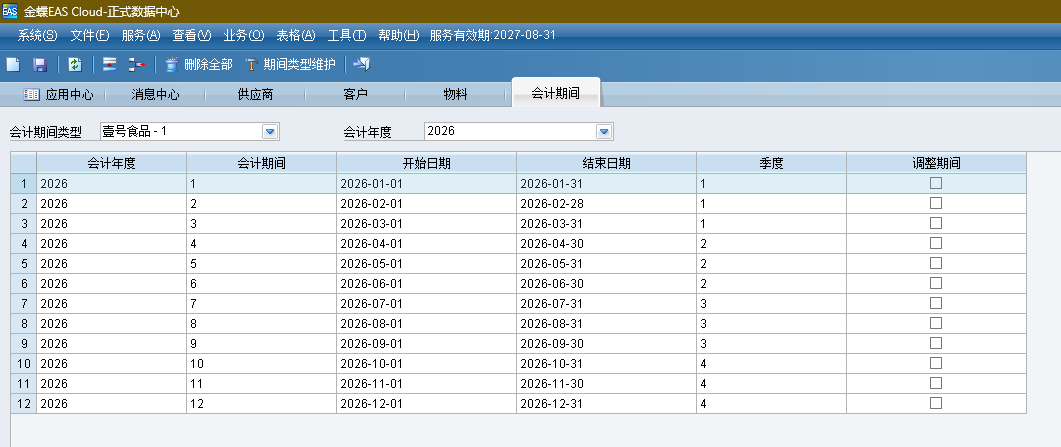Click the delete row toolbar icon
1061x447 pixels.
(x=137, y=65)
